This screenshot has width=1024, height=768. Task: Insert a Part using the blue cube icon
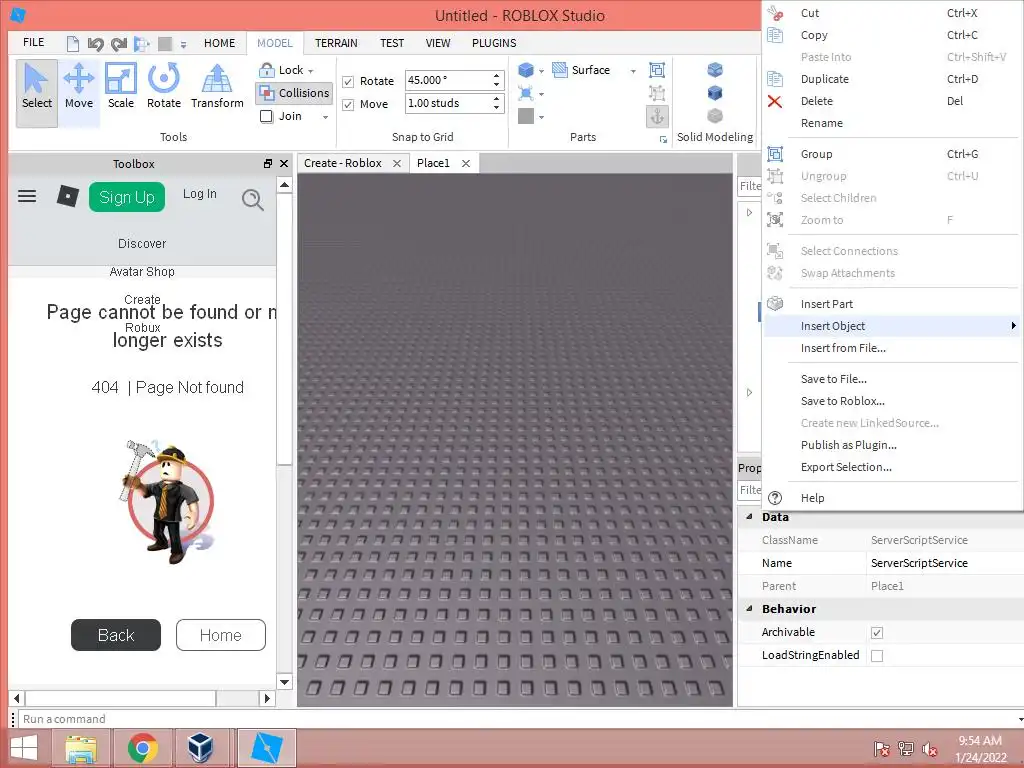click(526, 70)
